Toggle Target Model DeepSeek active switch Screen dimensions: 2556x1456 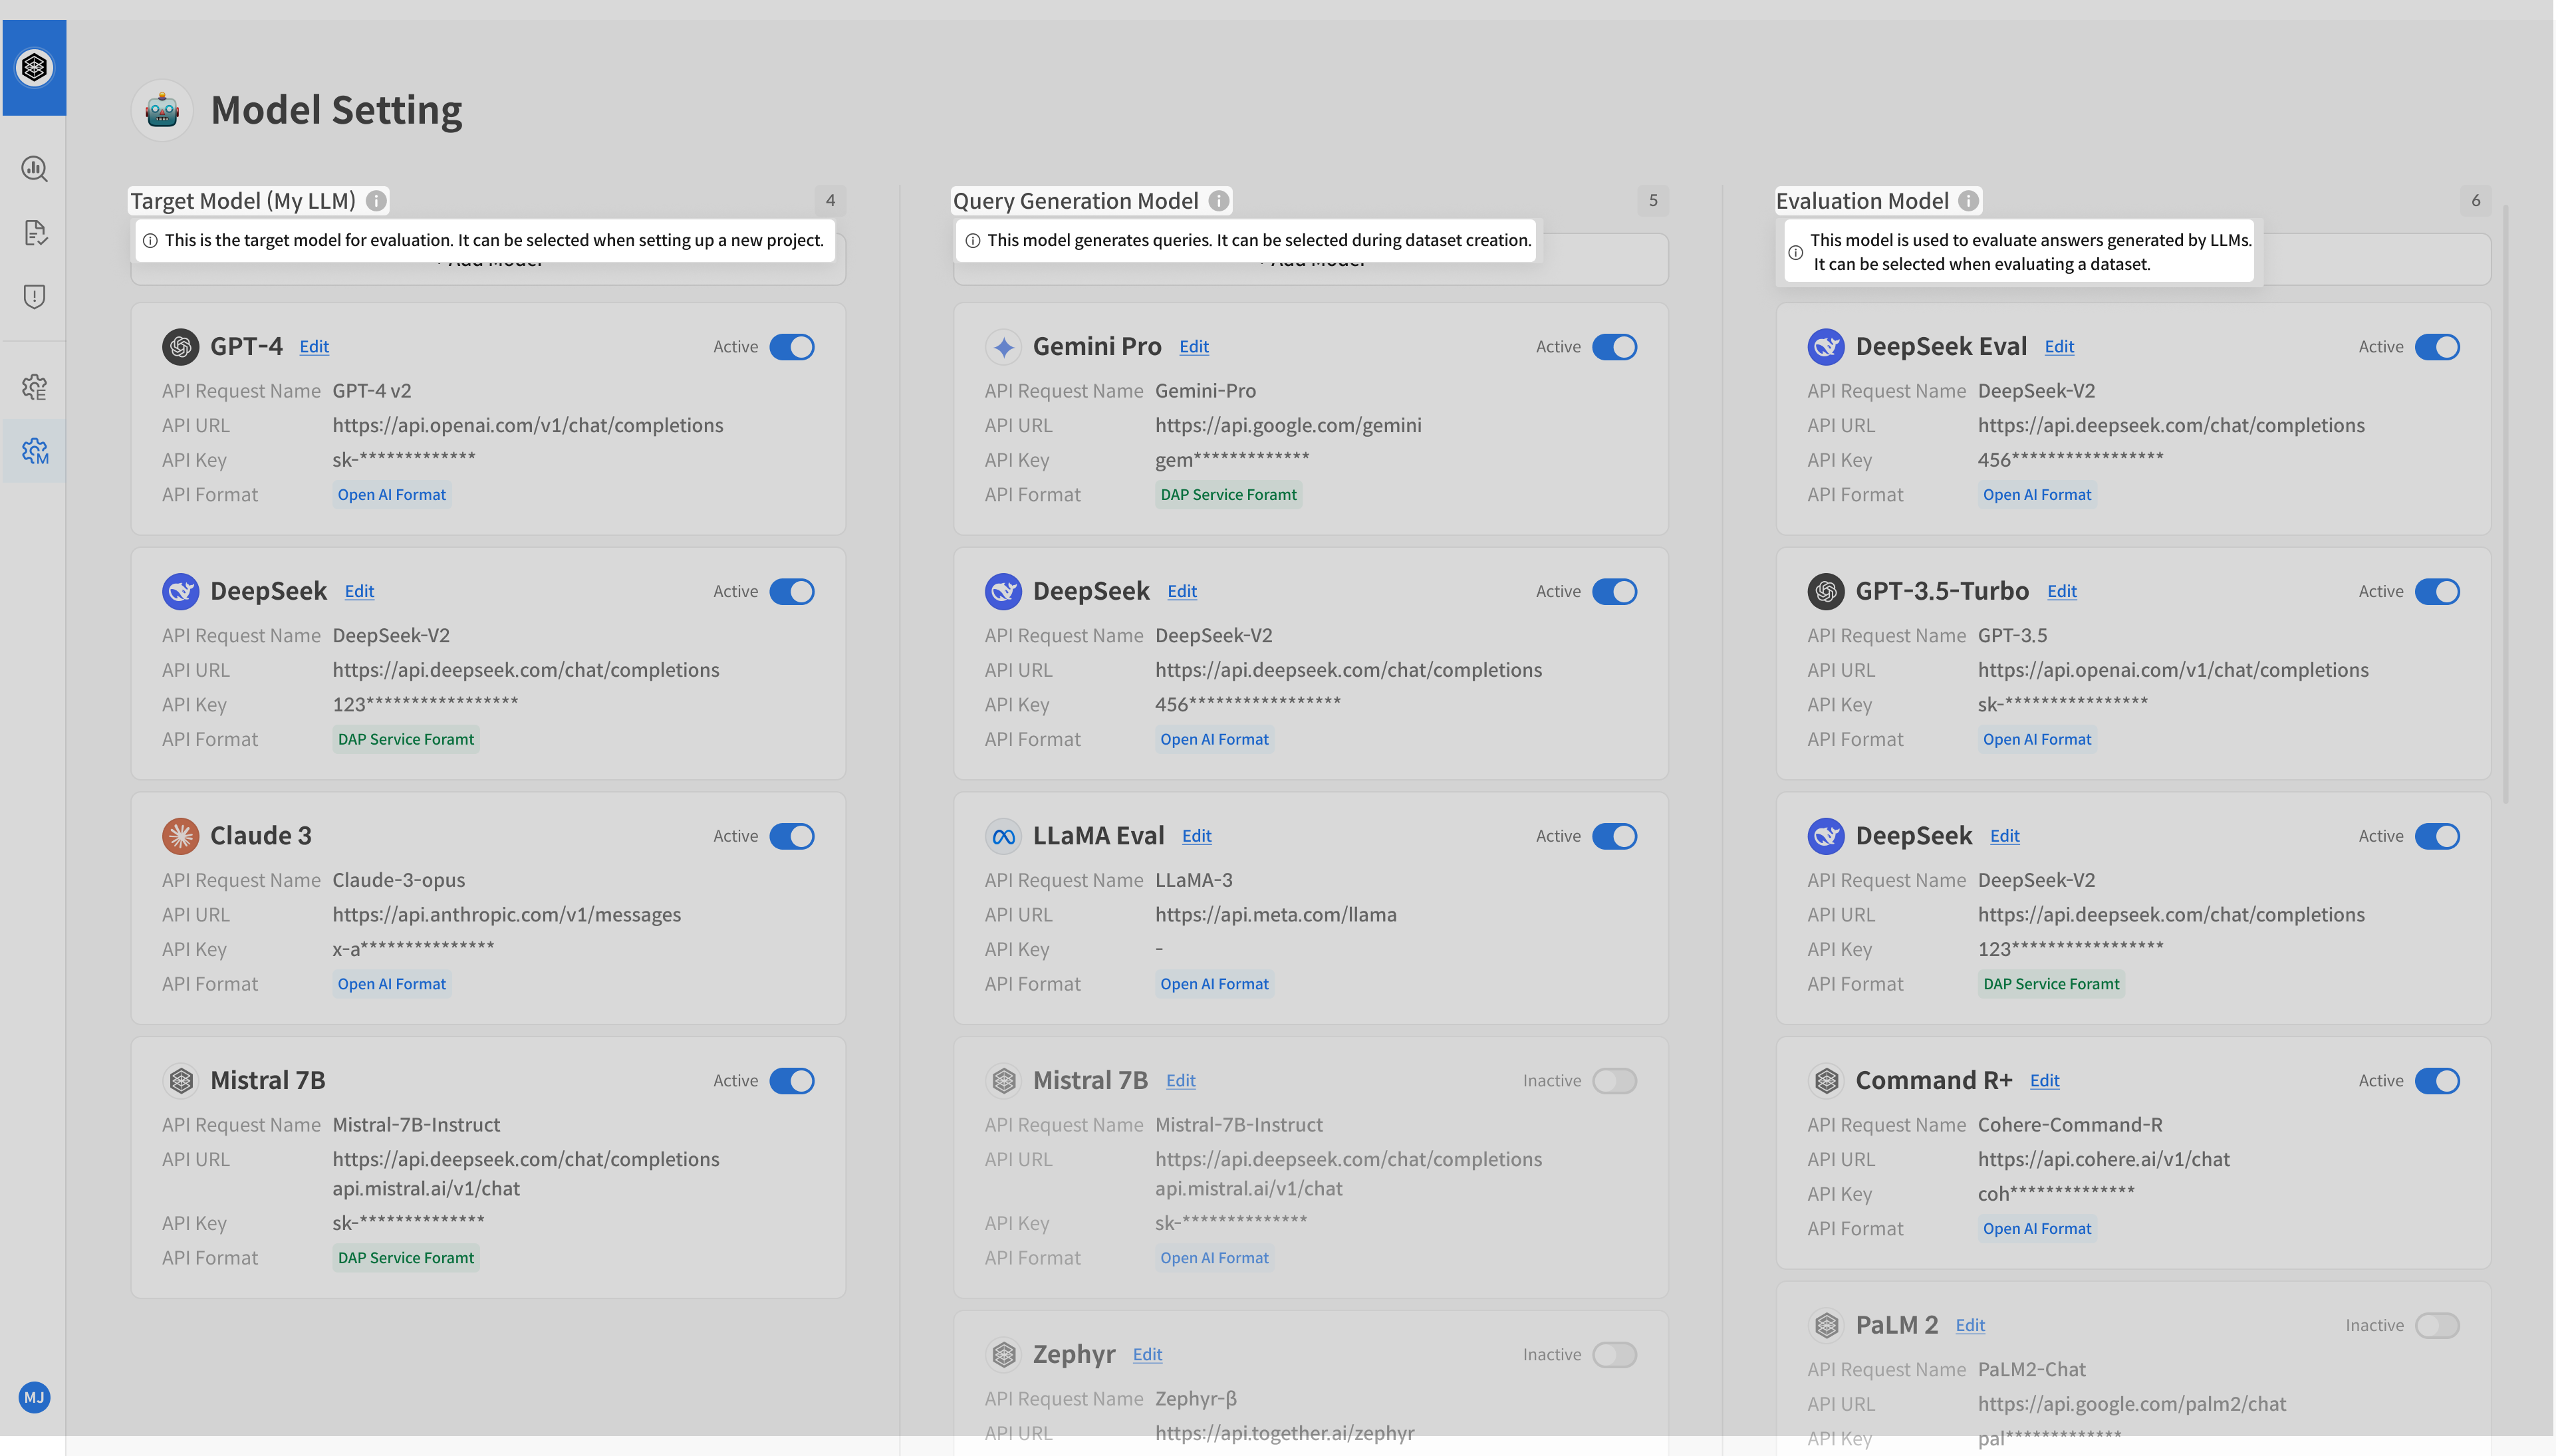point(792,592)
